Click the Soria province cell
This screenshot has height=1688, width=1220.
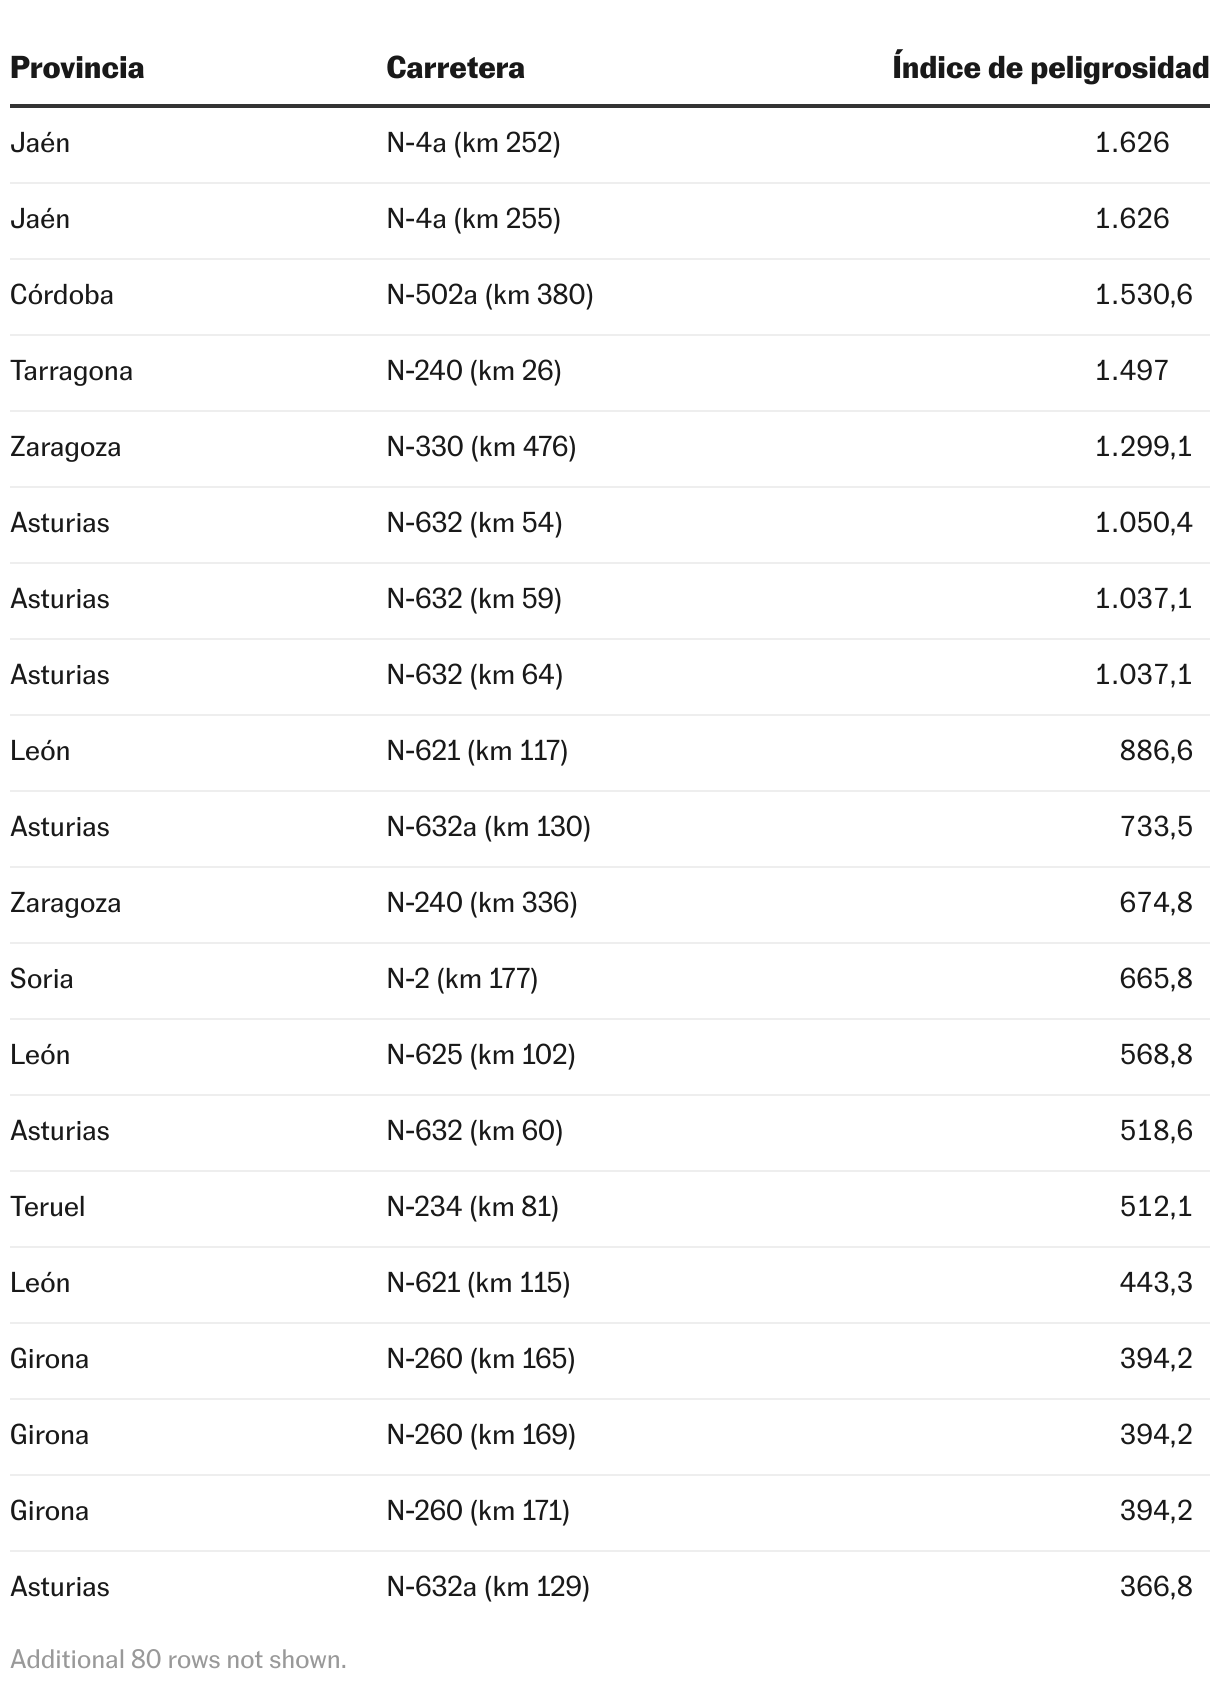(42, 979)
